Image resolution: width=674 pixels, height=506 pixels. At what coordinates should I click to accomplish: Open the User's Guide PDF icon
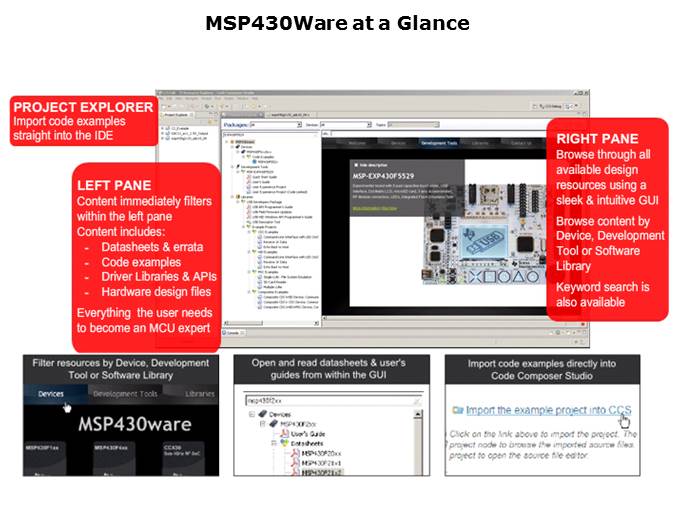pyautogui.click(x=285, y=434)
